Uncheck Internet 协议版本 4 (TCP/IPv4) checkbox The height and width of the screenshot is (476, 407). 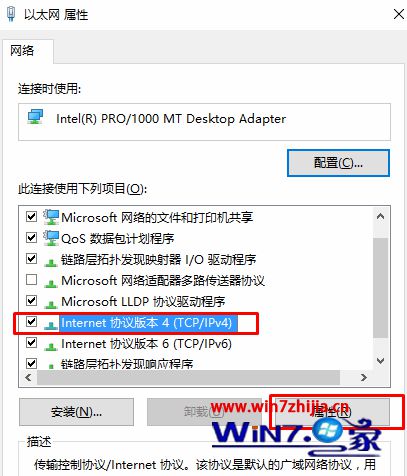point(31,321)
